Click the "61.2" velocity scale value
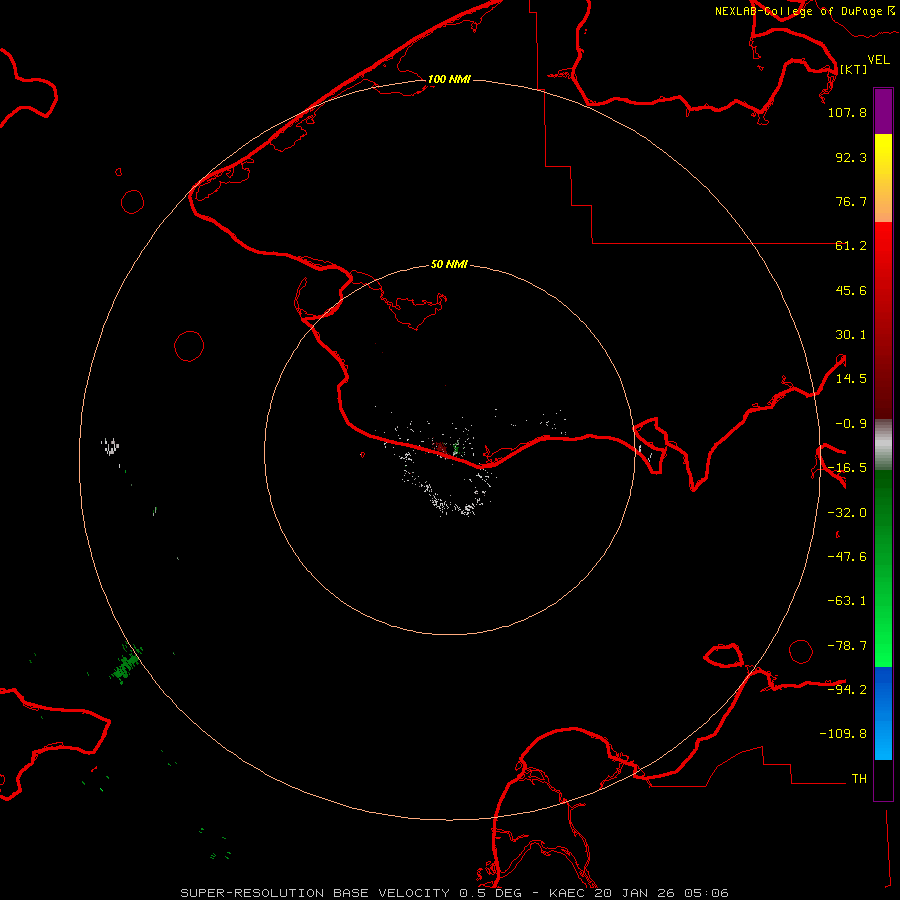The width and height of the screenshot is (900, 900). coord(851,246)
